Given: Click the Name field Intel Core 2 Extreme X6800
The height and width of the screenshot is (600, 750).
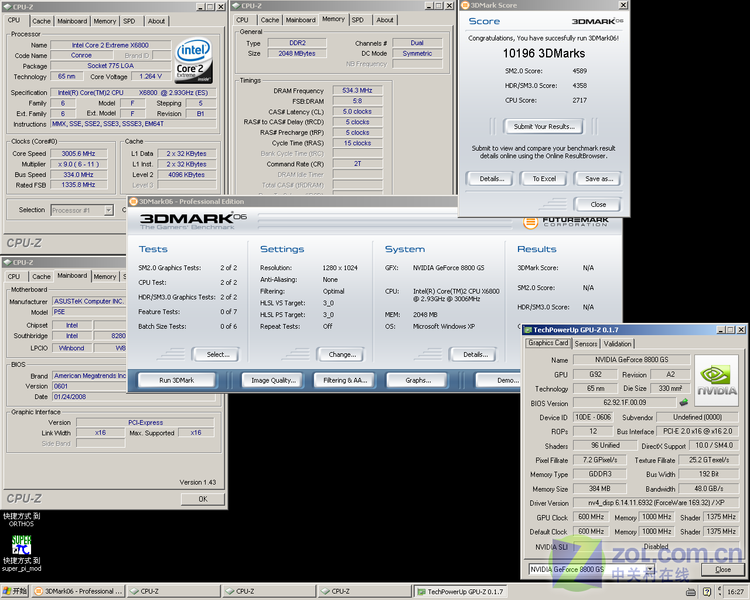Looking at the screenshot, I should click(110, 45).
